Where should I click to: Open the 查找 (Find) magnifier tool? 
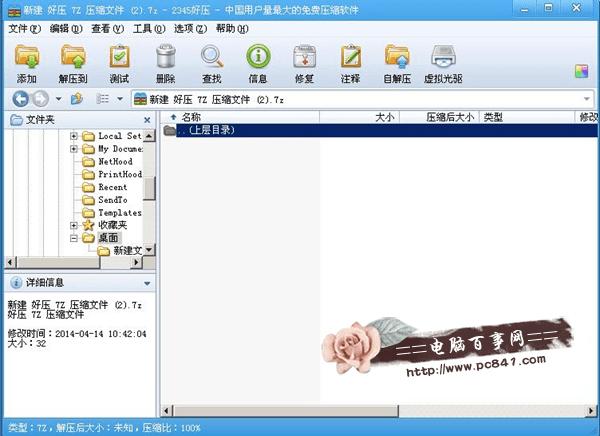point(212,57)
